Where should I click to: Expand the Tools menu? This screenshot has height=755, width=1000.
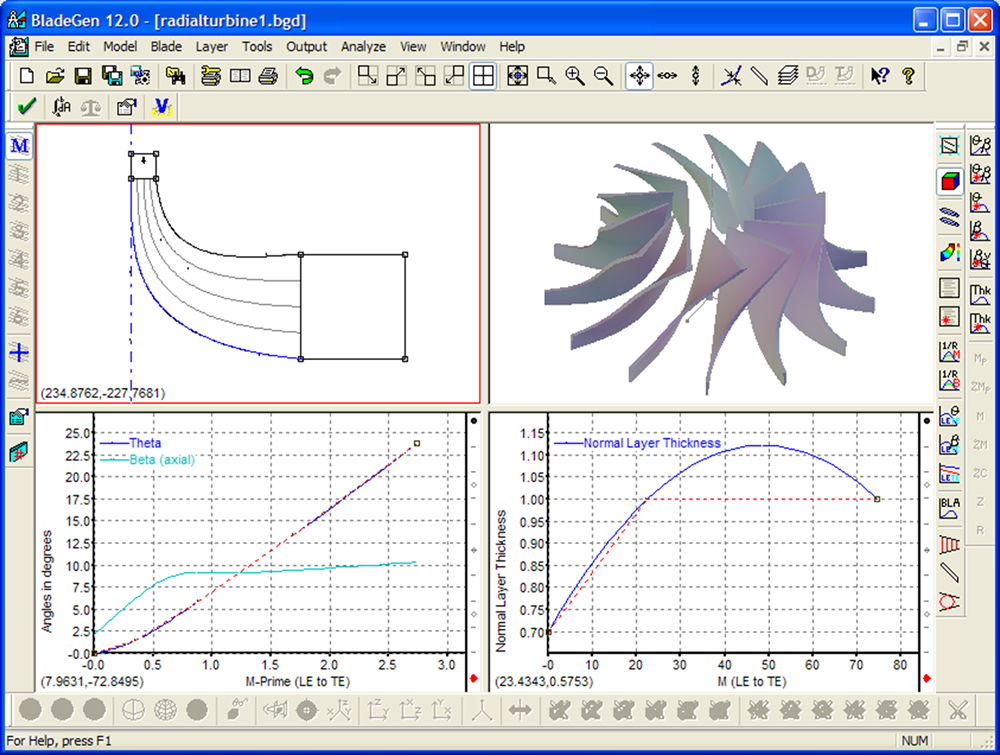coord(257,46)
